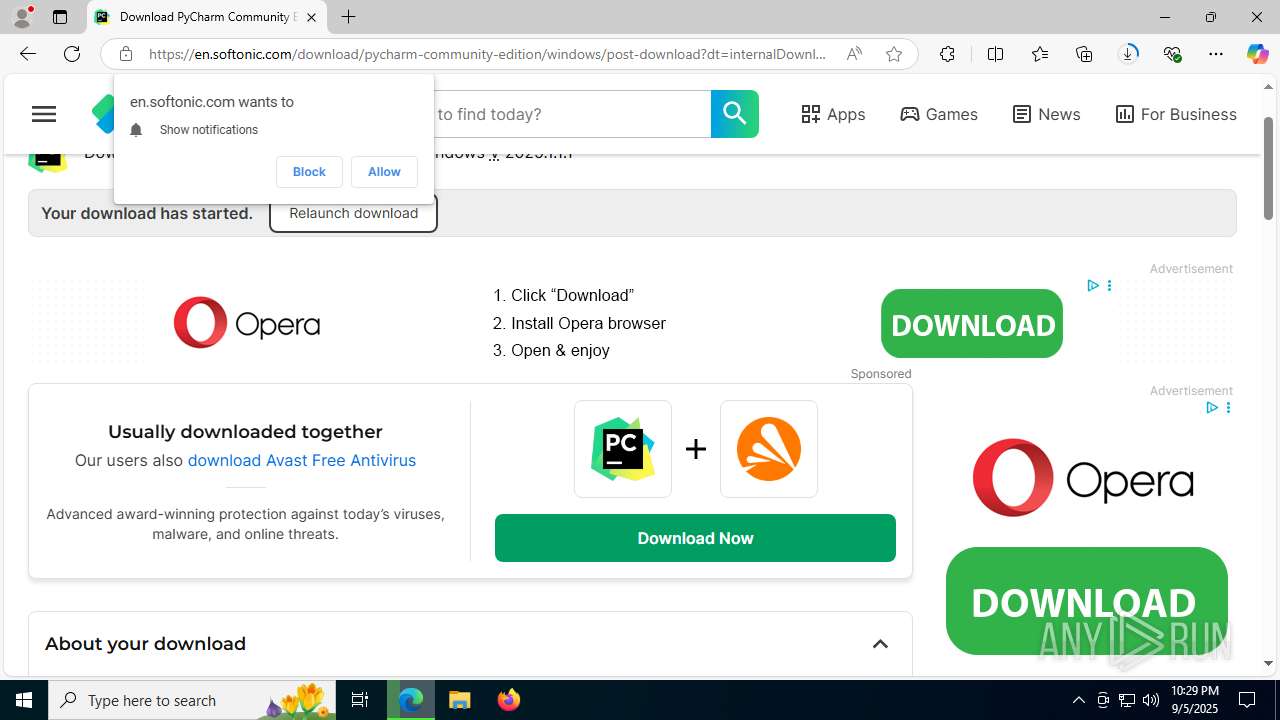Open Apps navigation menu
The width and height of the screenshot is (1280, 720).
pos(833,114)
